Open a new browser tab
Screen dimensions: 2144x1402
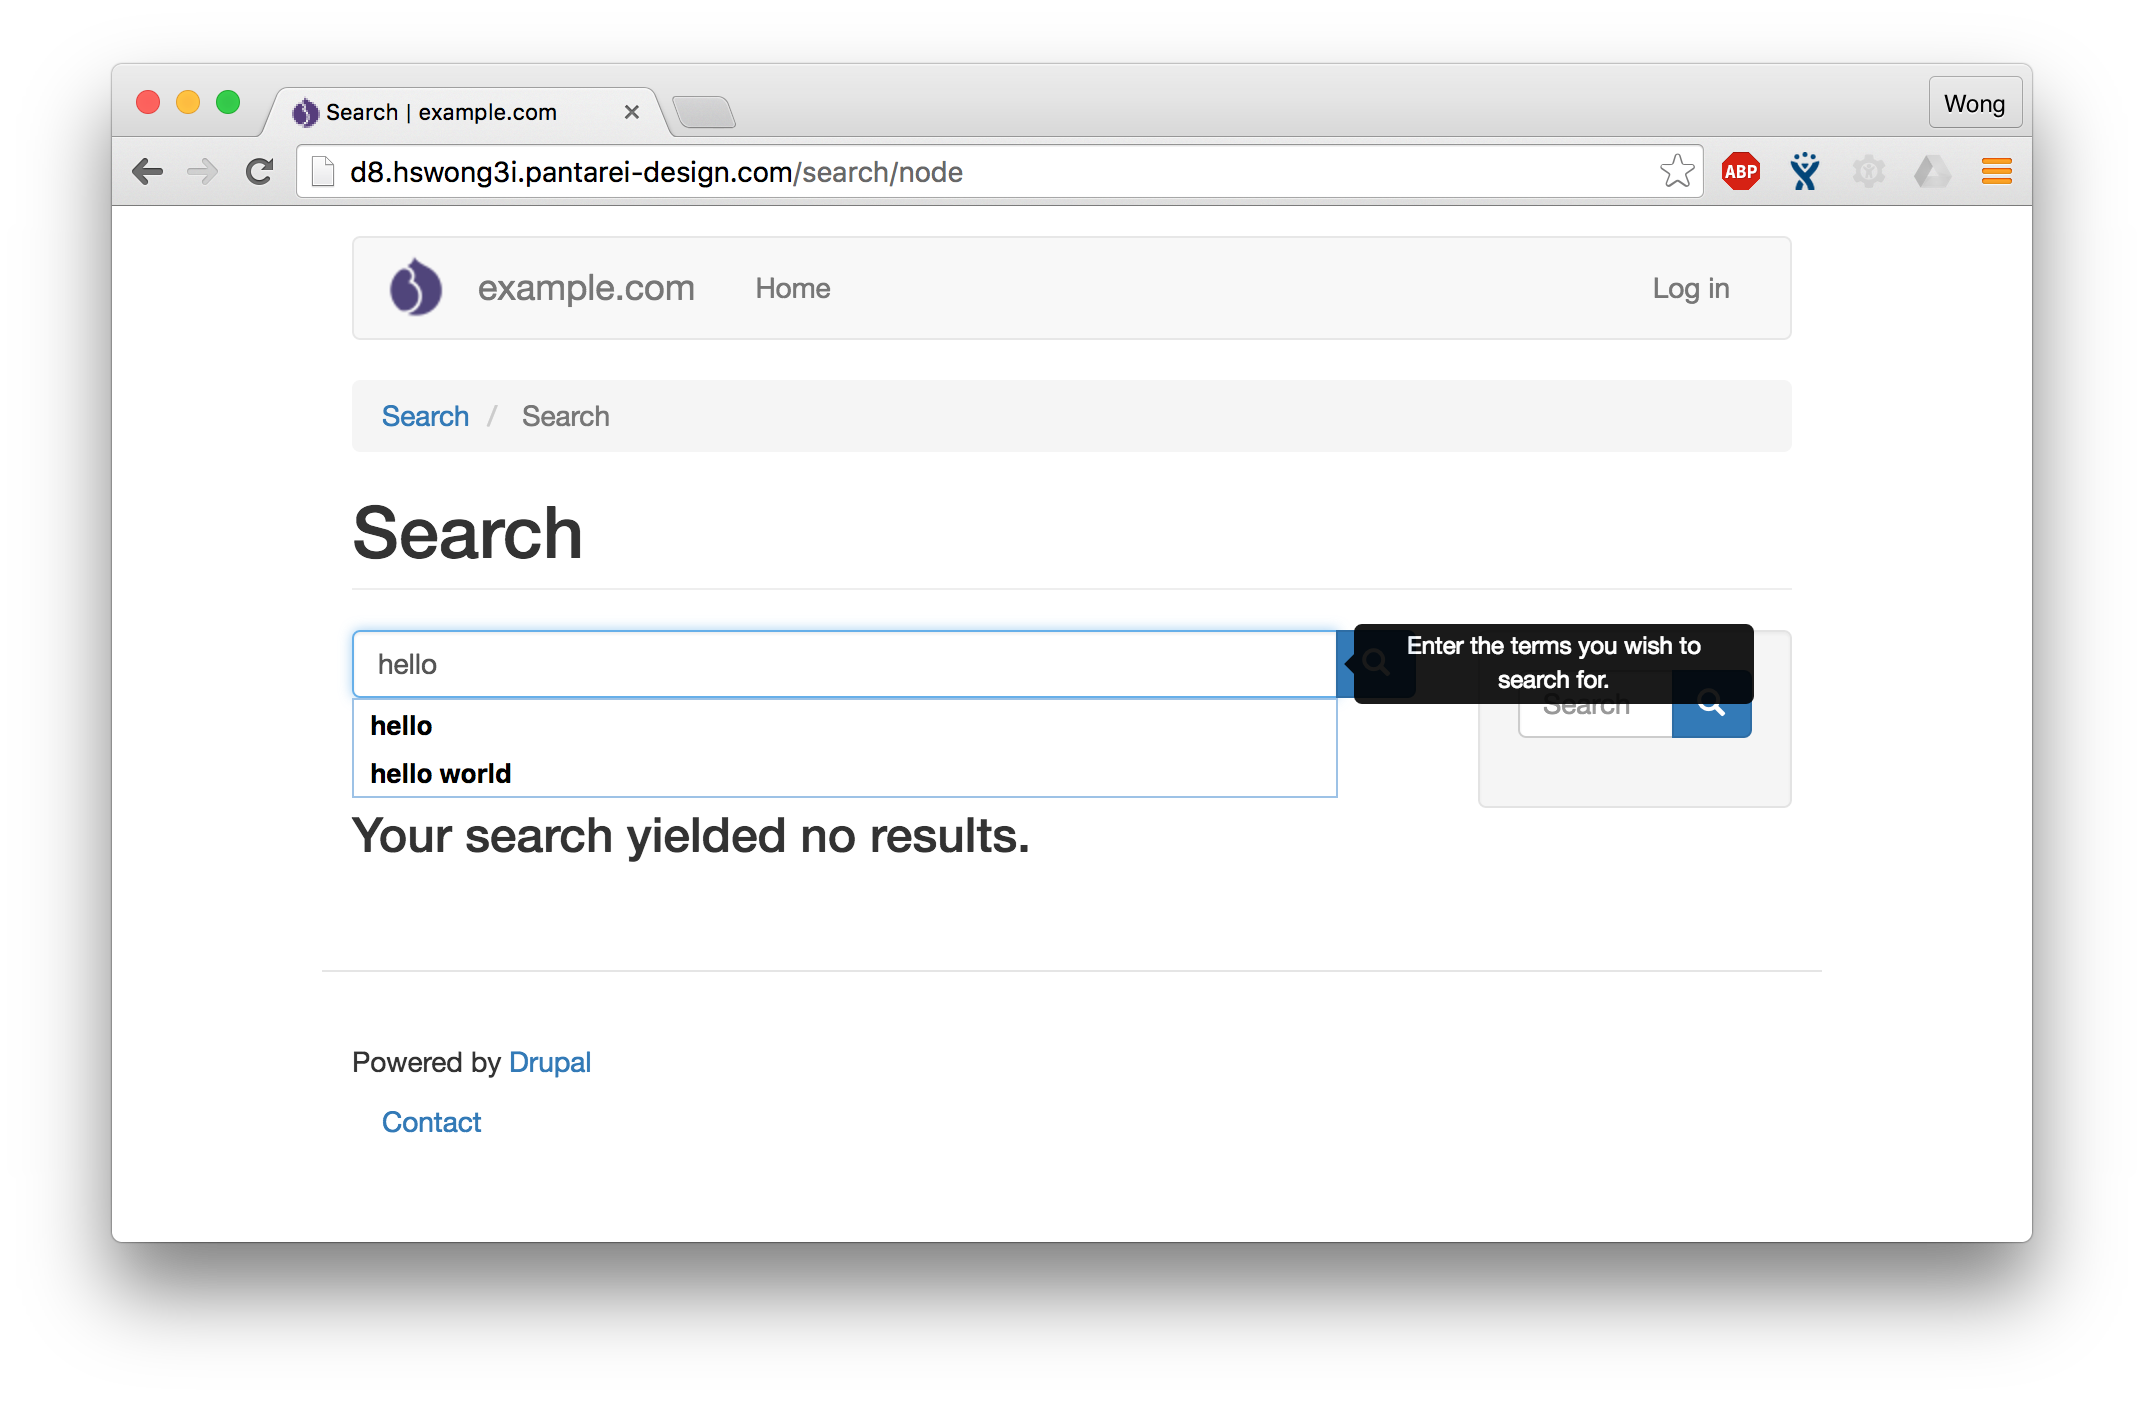coord(706,112)
